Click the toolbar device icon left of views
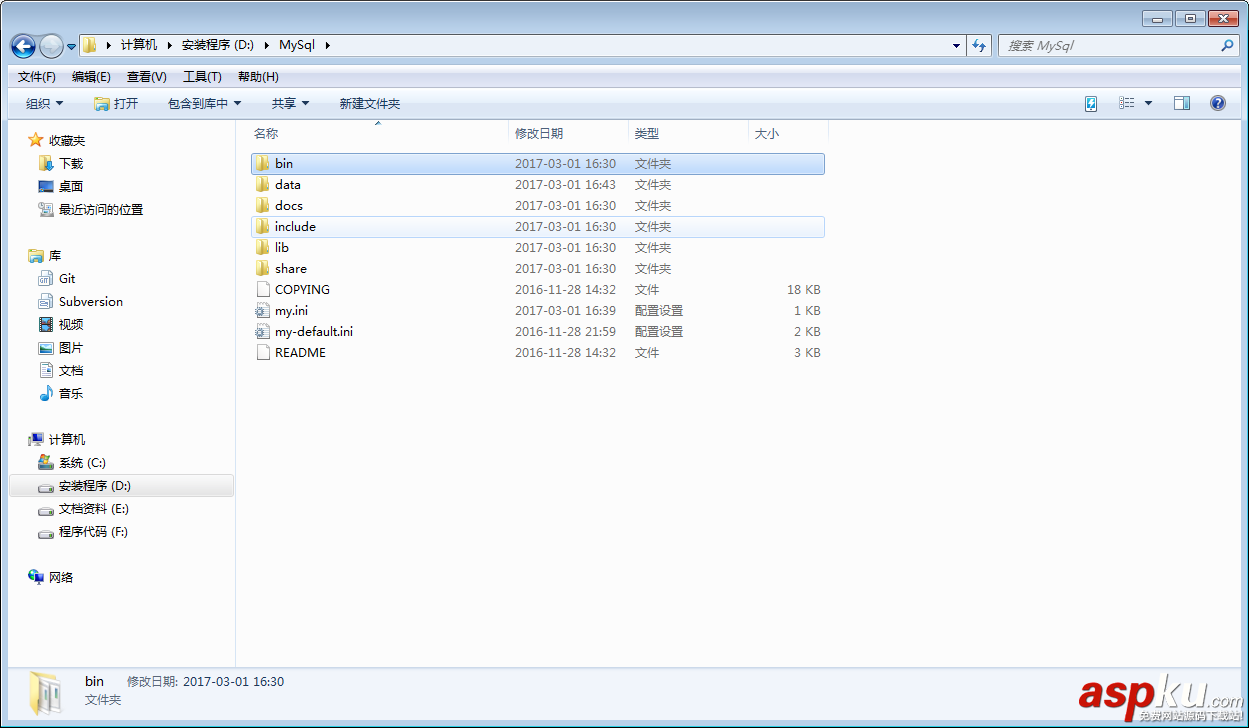This screenshot has width=1249, height=728. coord(1091,104)
